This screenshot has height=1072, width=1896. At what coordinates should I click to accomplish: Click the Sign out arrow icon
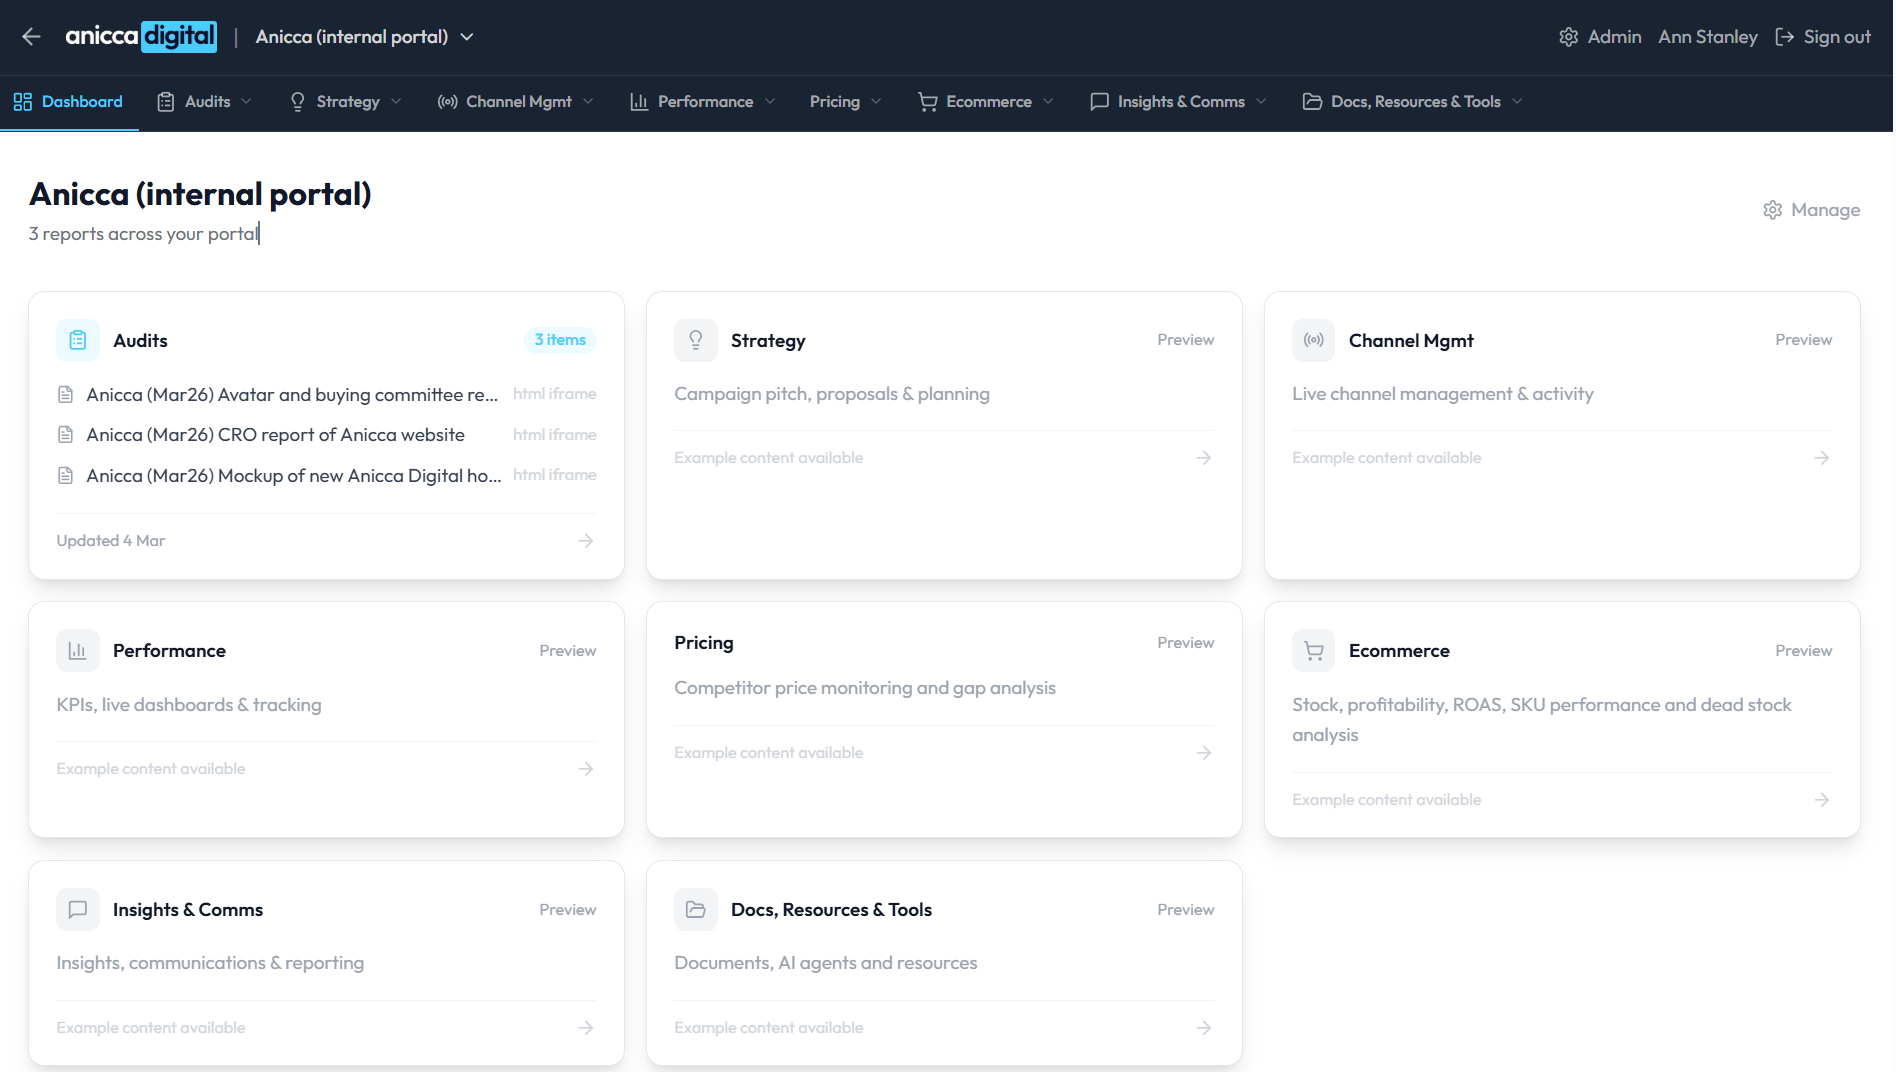1785,37
